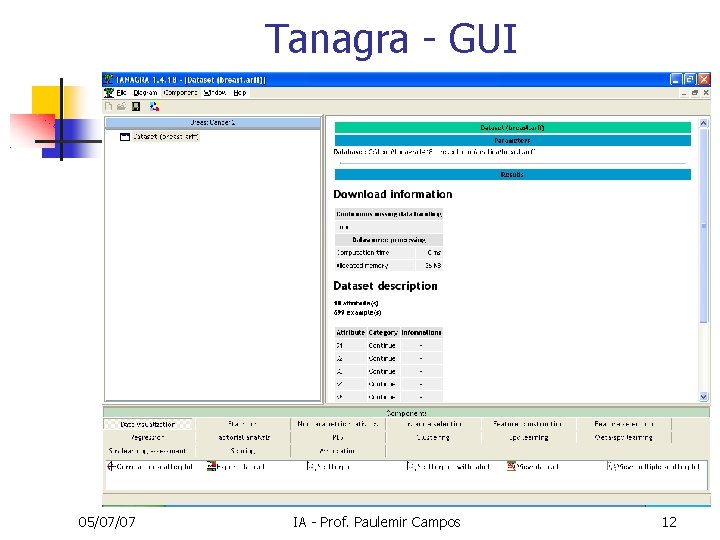Click the Download information heading
Screen dimensions: 720x540
[393, 194]
